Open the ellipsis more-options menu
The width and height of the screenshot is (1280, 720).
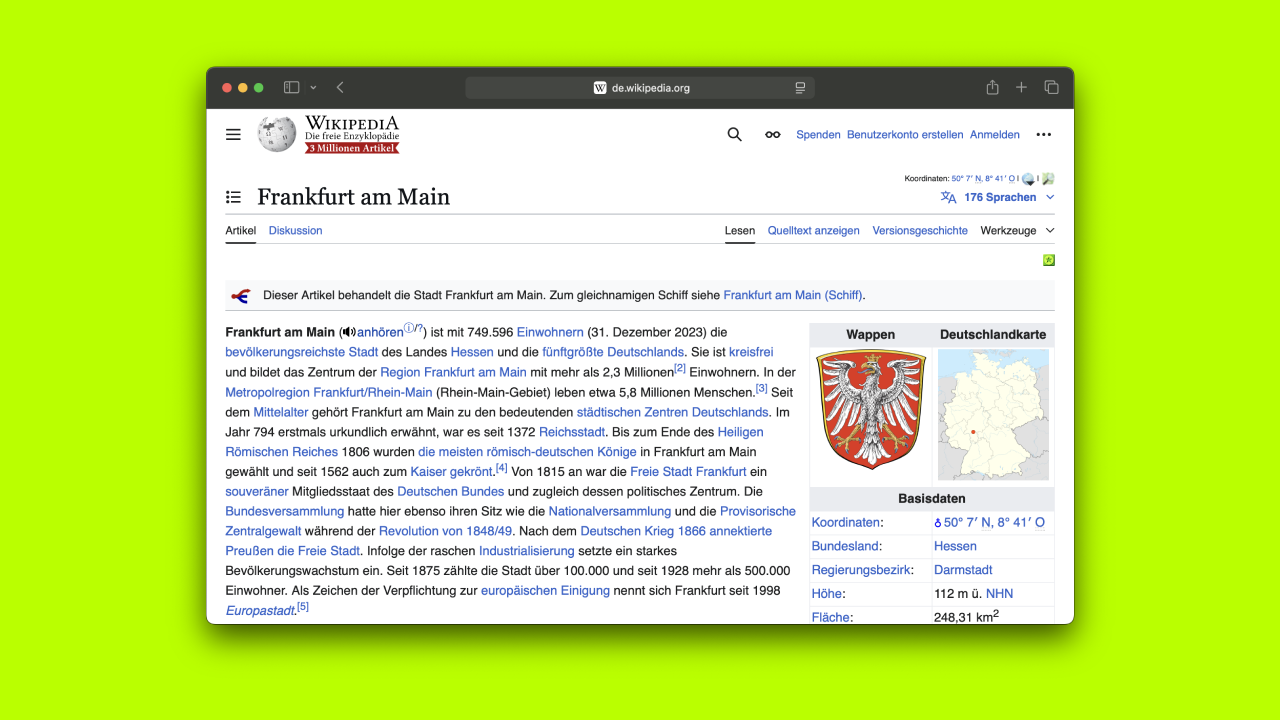pyautogui.click(x=1043, y=134)
